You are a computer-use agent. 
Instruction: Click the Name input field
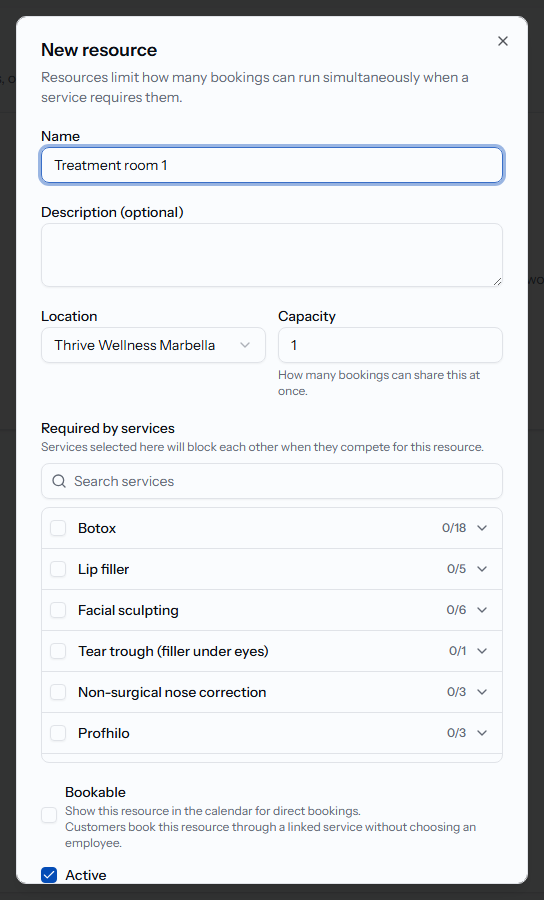click(272, 165)
